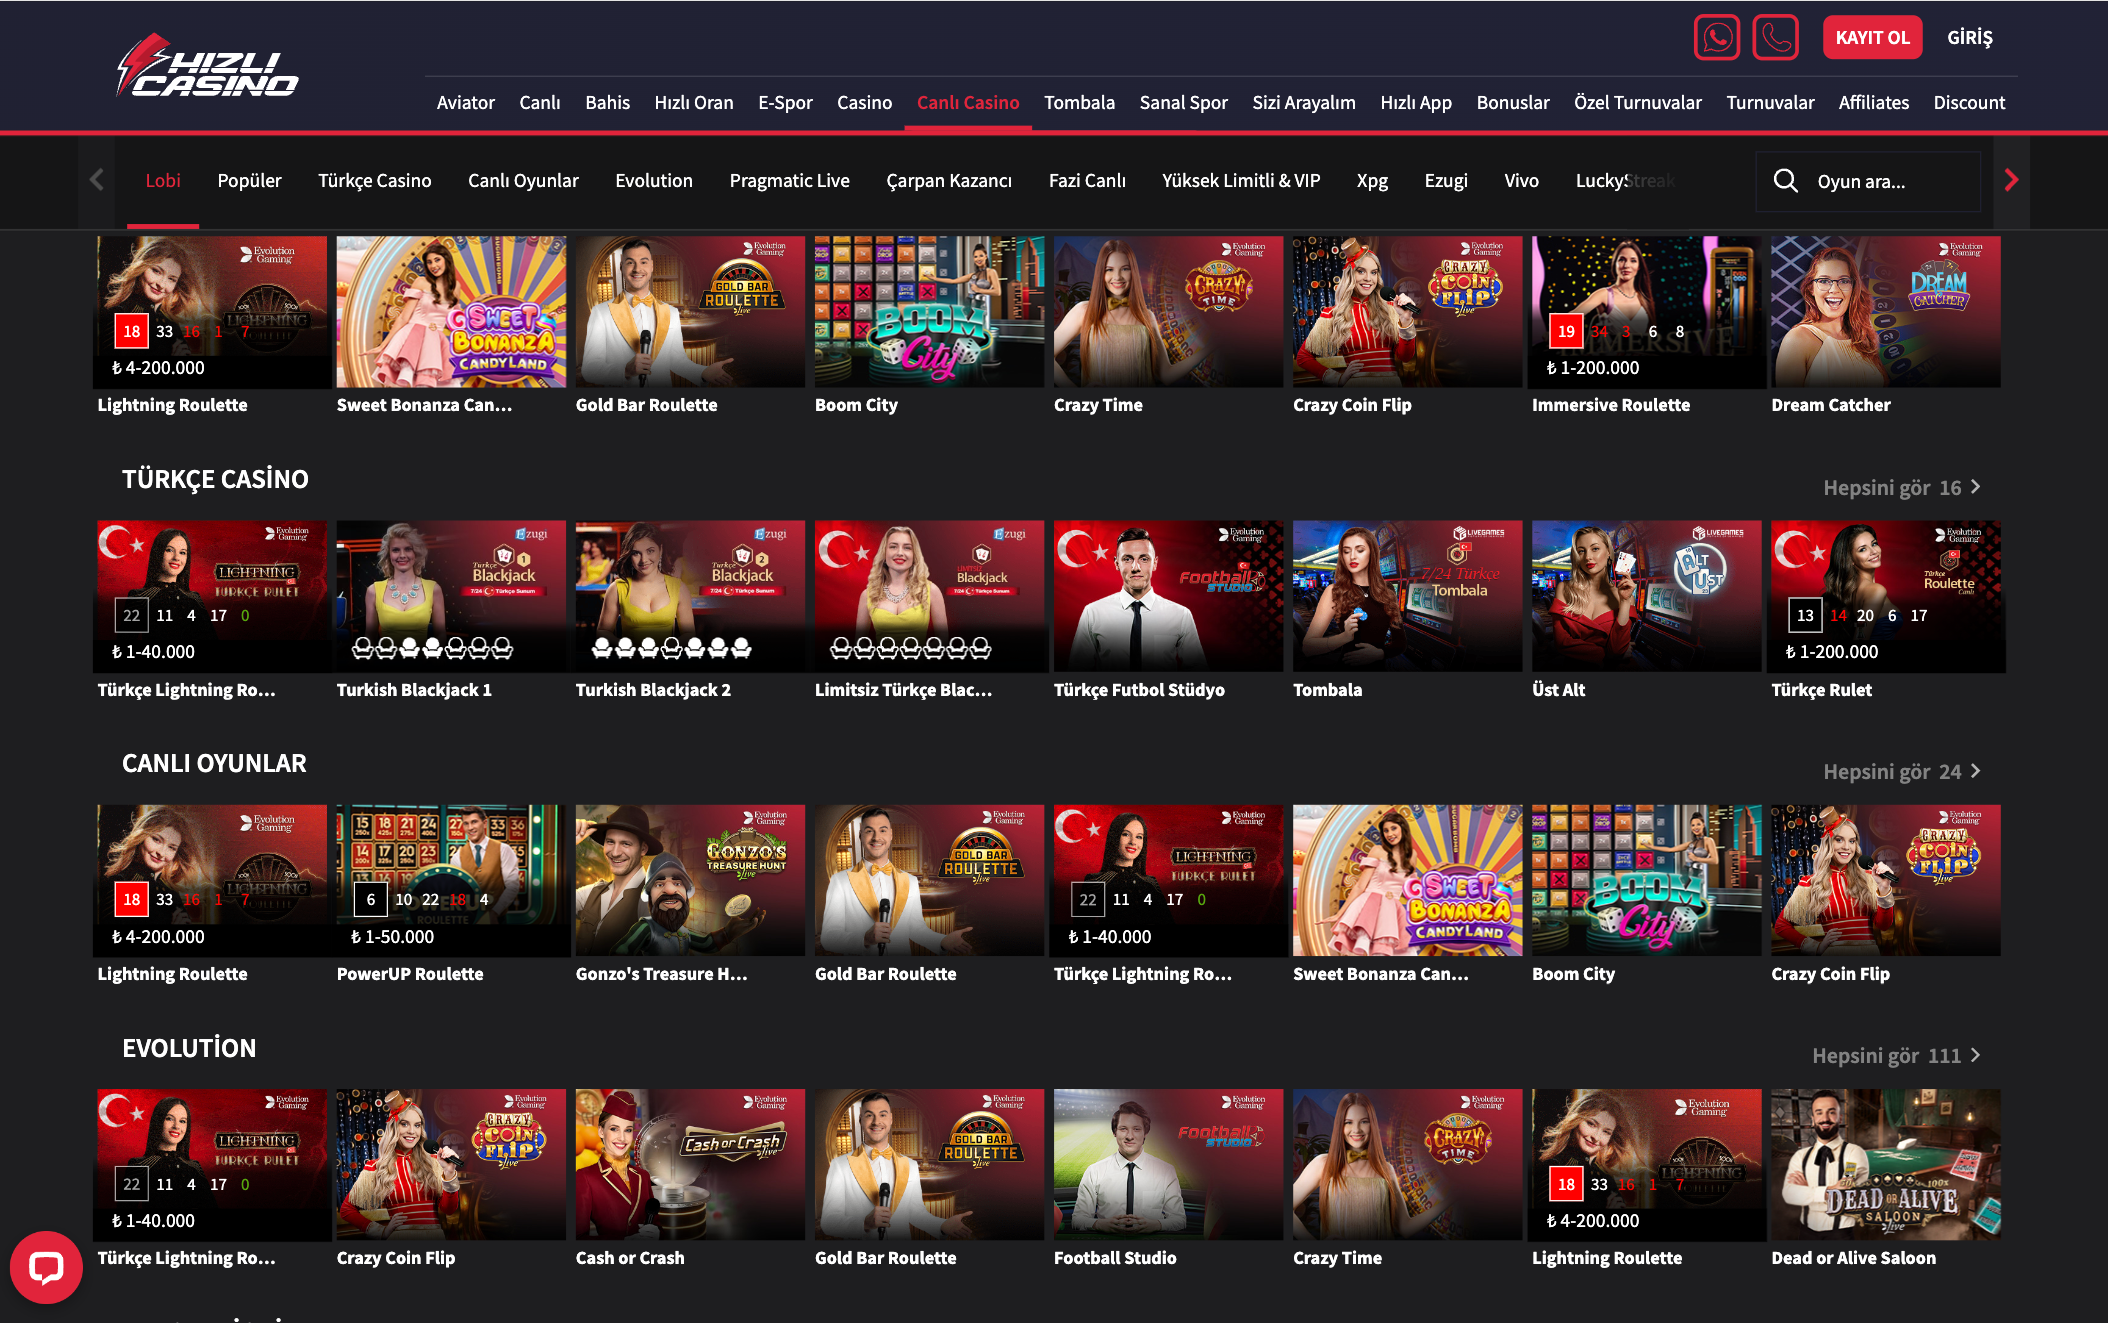The height and width of the screenshot is (1323, 2108).
Task: Click Crazy Coin Flip title in top row
Action: pos(1352,405)
